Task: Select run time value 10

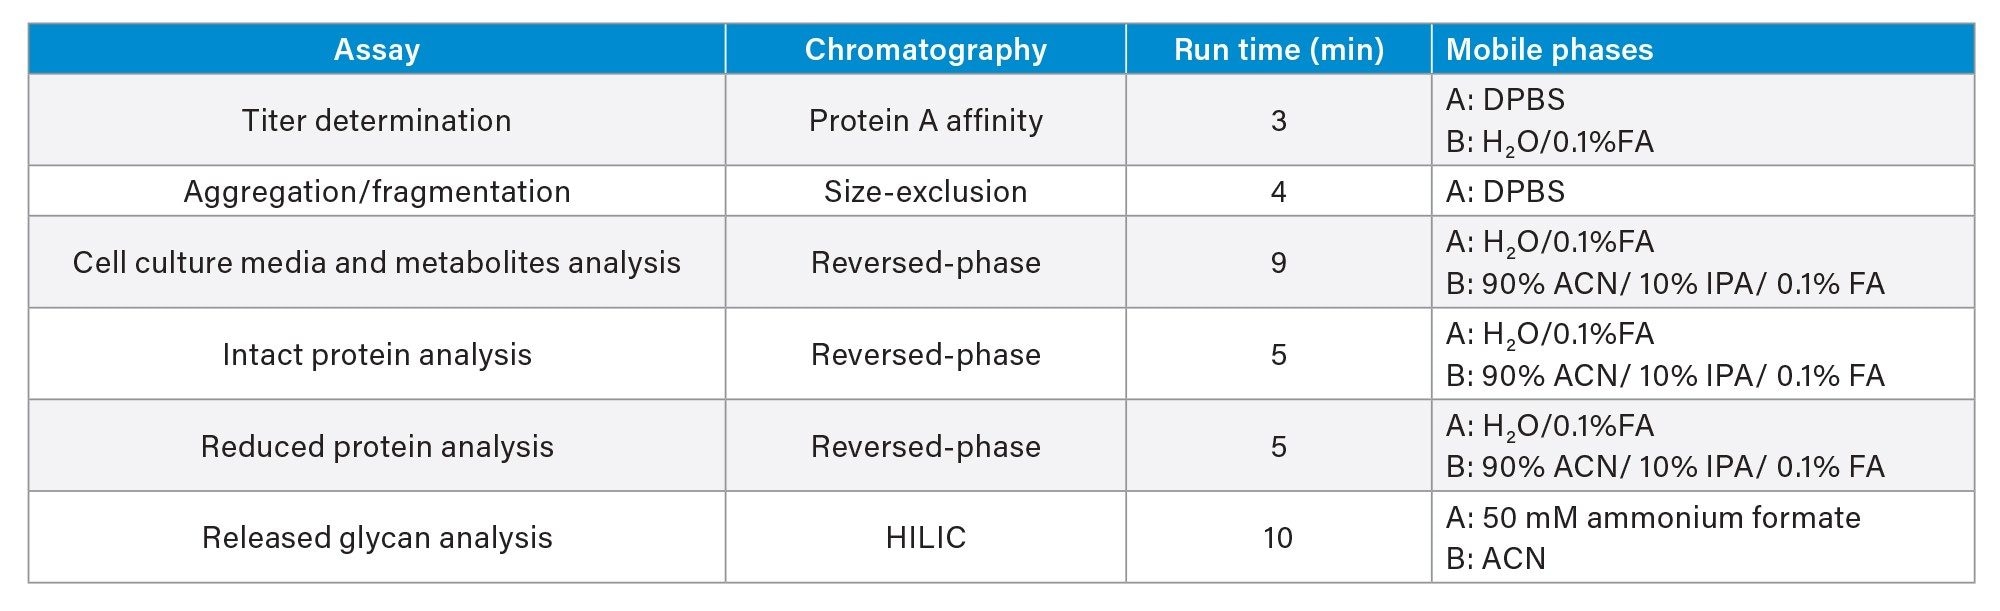Action: coord(1278,538)
